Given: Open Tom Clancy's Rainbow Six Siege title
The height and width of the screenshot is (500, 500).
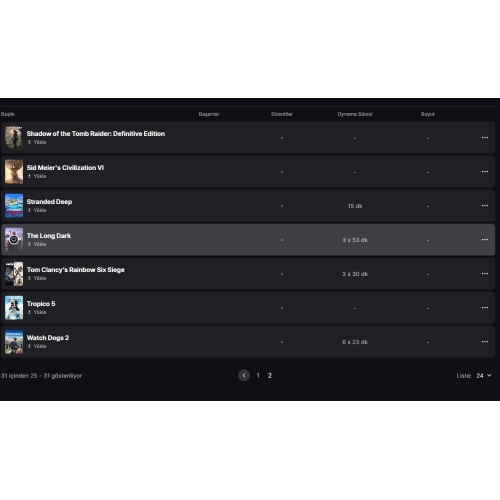Looking at the screenshot, I should coord(76,270).
